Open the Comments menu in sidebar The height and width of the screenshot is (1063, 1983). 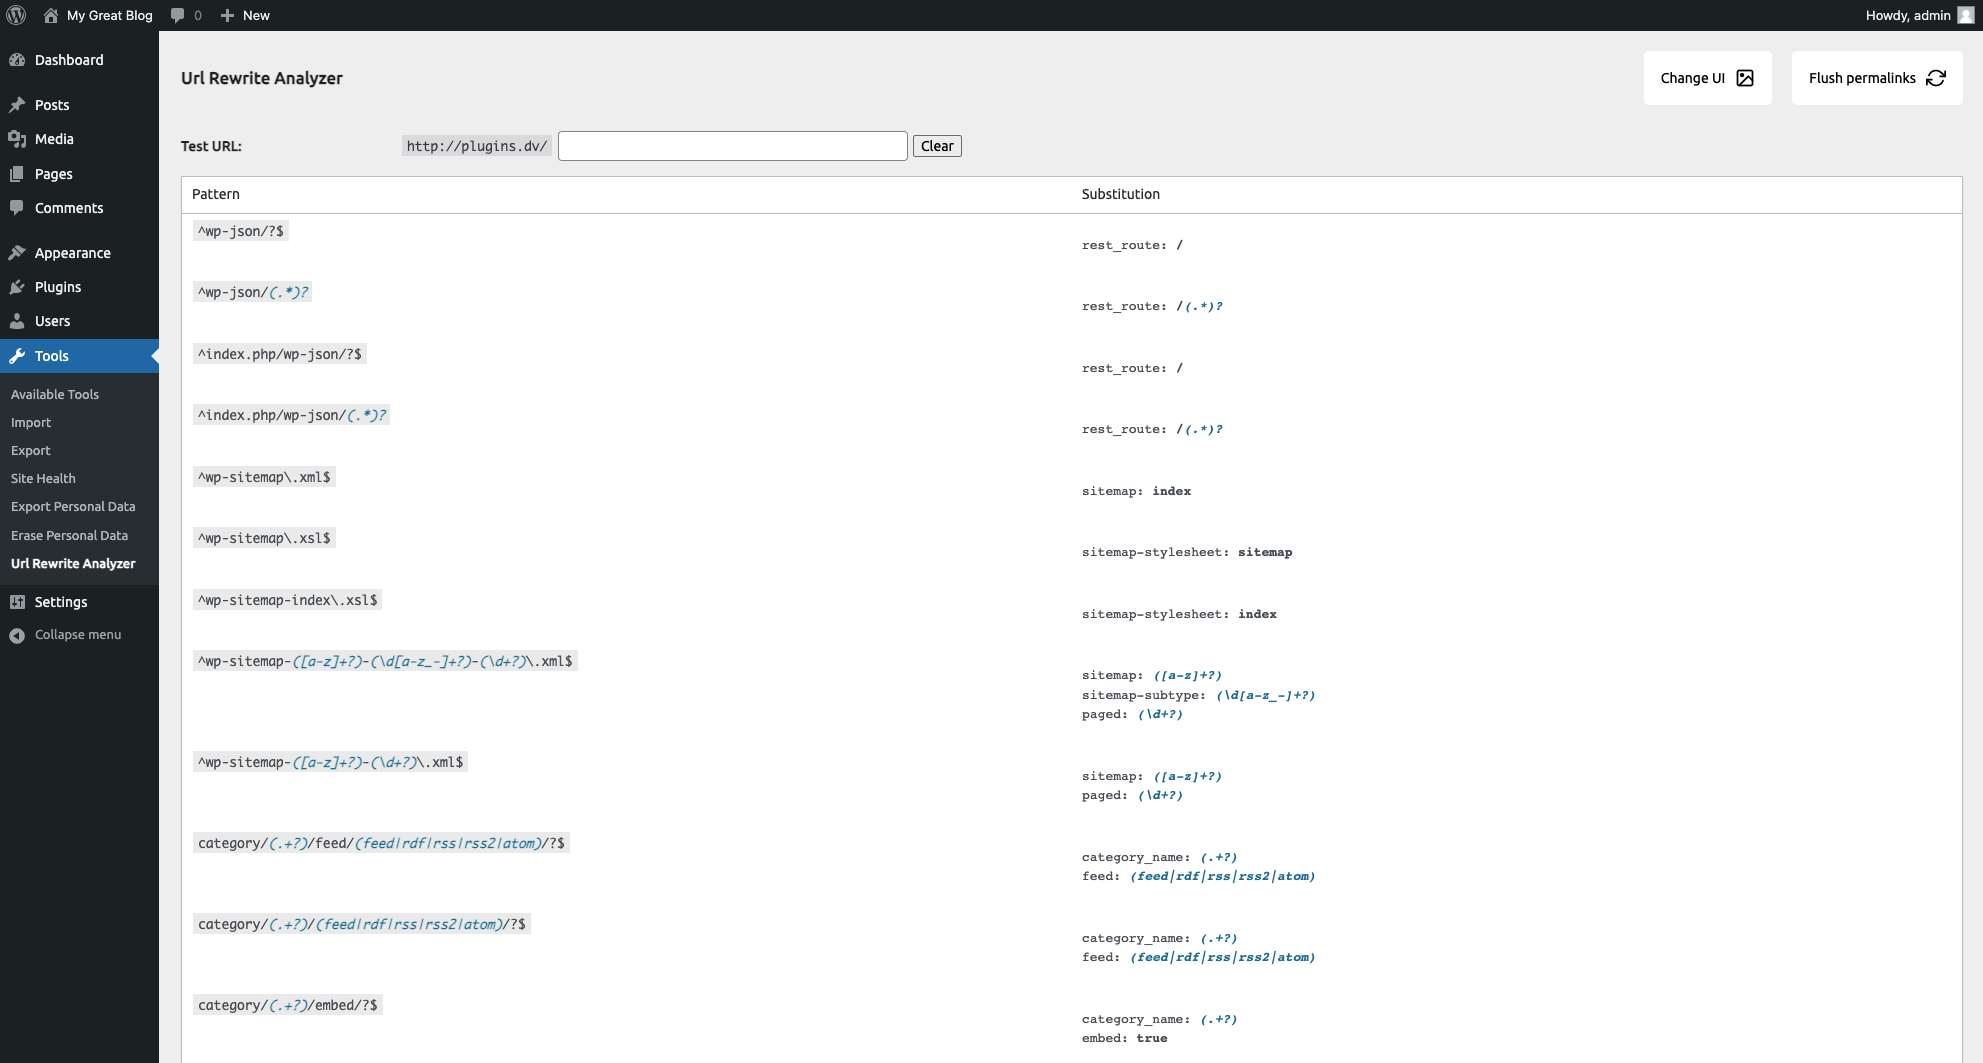point(79,208)
